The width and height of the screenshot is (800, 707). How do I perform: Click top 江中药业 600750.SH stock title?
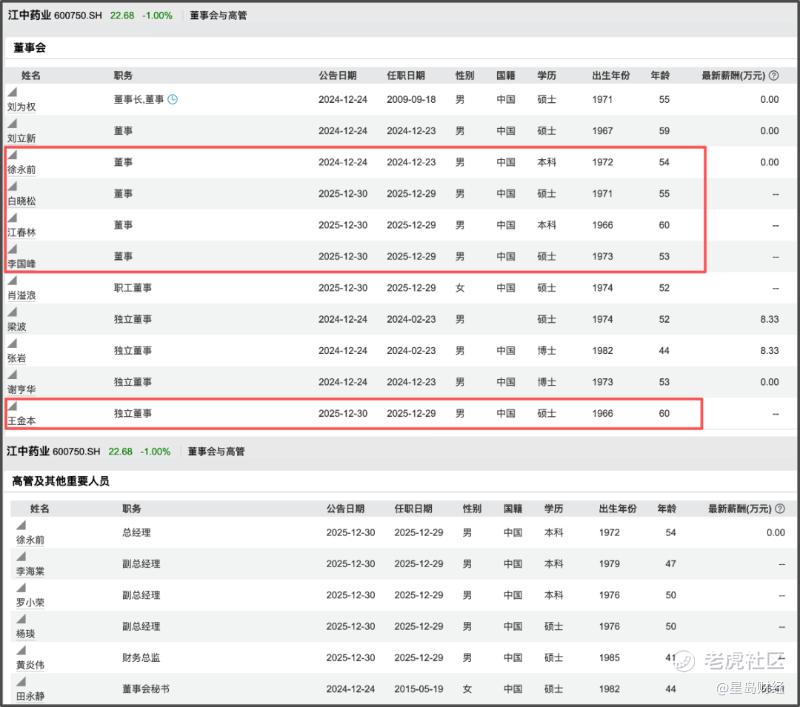tap(55, 15)
